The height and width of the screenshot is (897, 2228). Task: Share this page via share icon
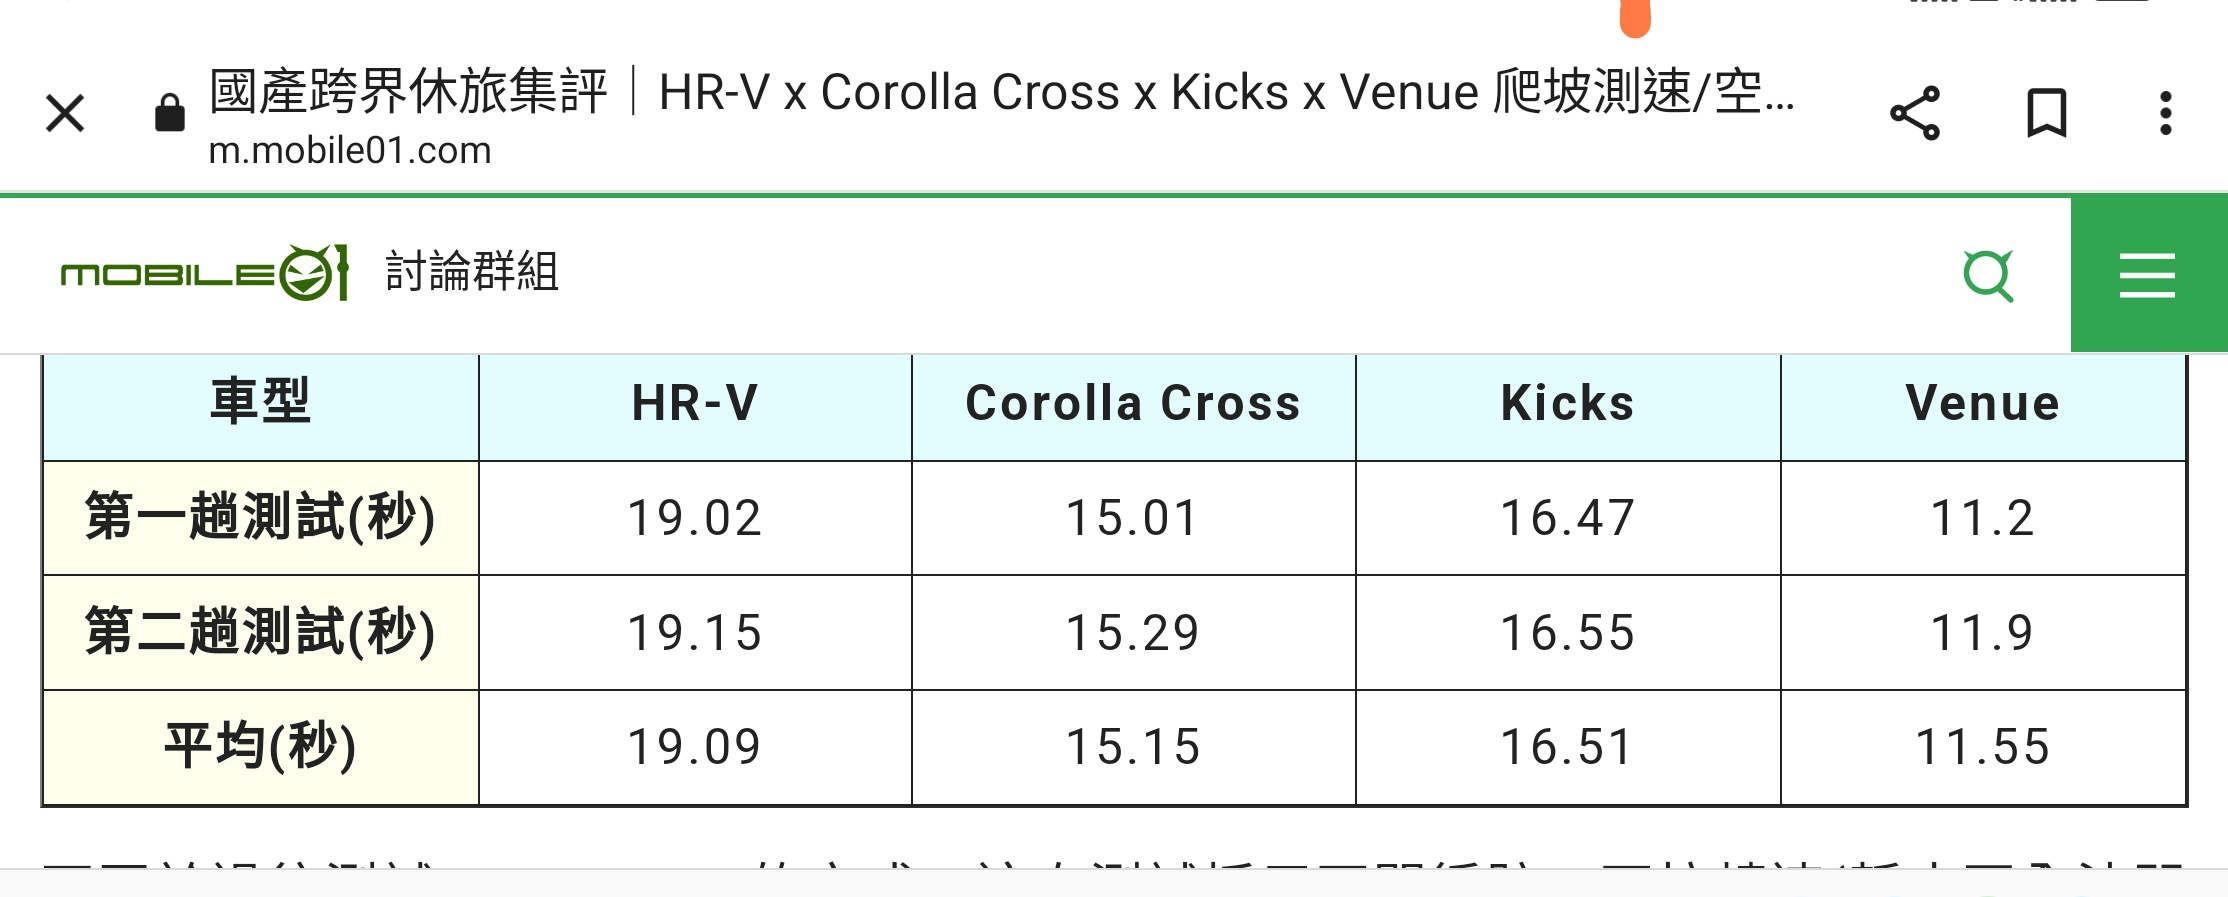tap(1914, 113)
